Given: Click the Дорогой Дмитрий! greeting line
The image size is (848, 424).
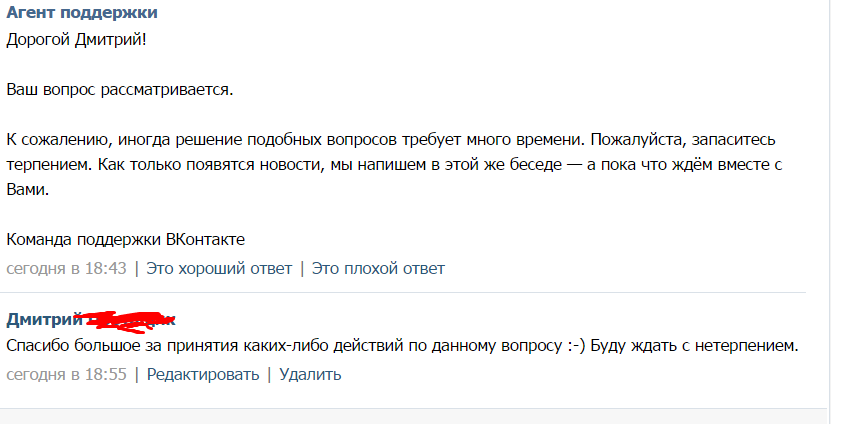Looking at the screenshot, I should click(x=69, y=39).
